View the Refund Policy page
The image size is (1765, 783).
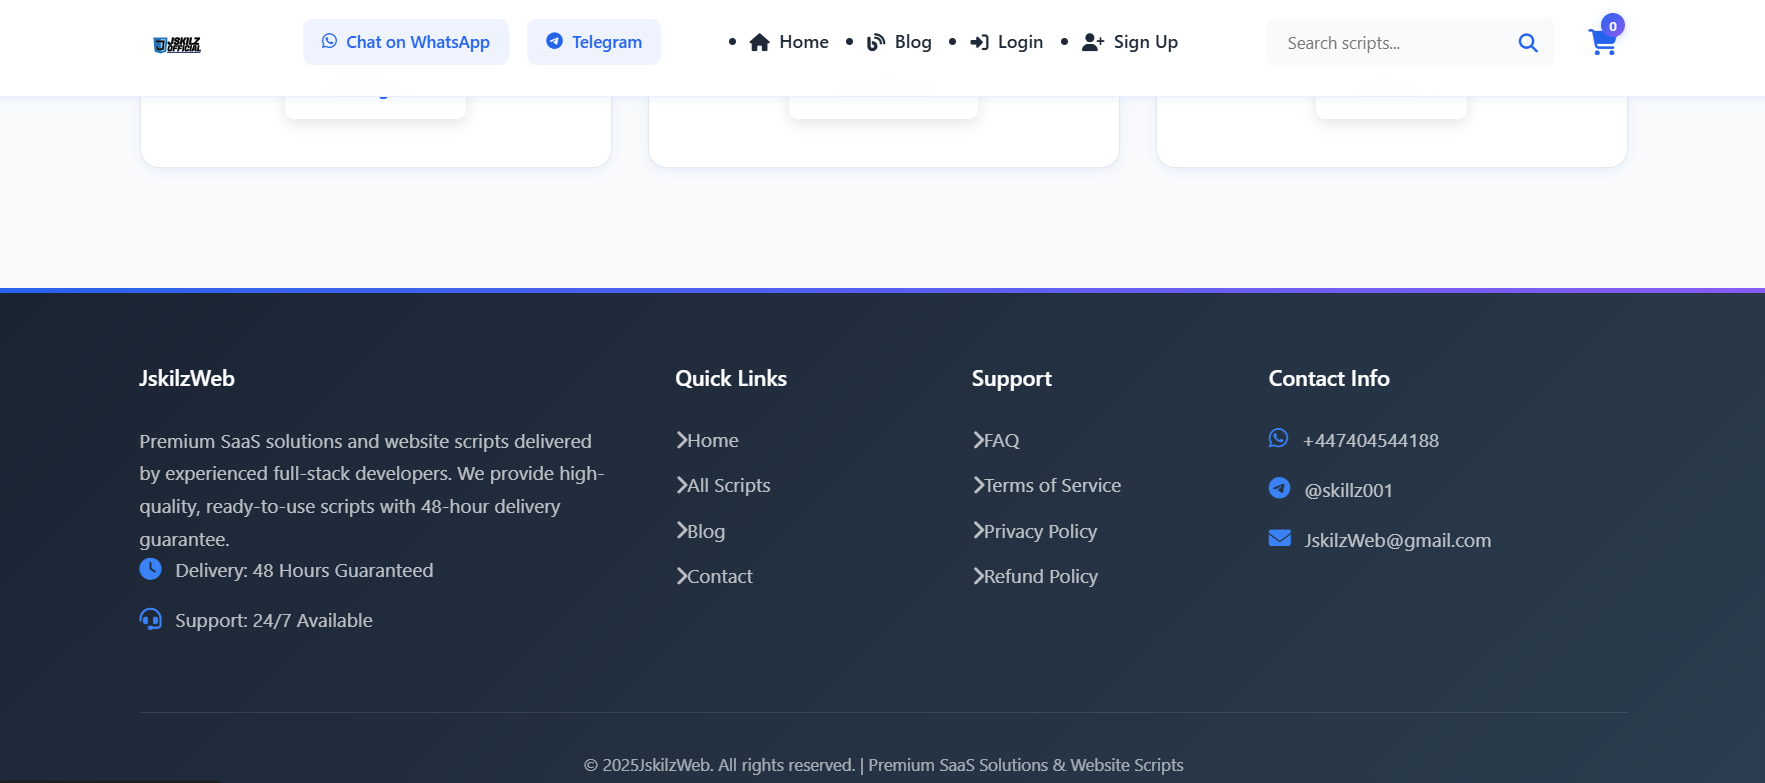[1039, 576]
